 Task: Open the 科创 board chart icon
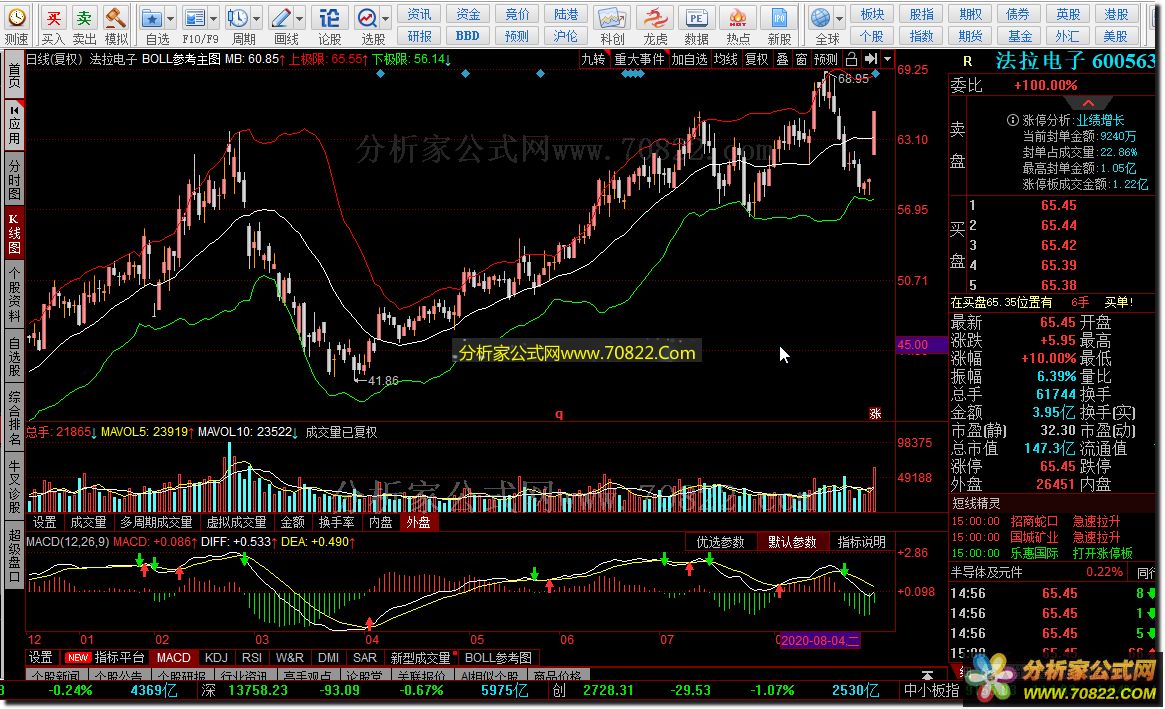coord(611,18)
